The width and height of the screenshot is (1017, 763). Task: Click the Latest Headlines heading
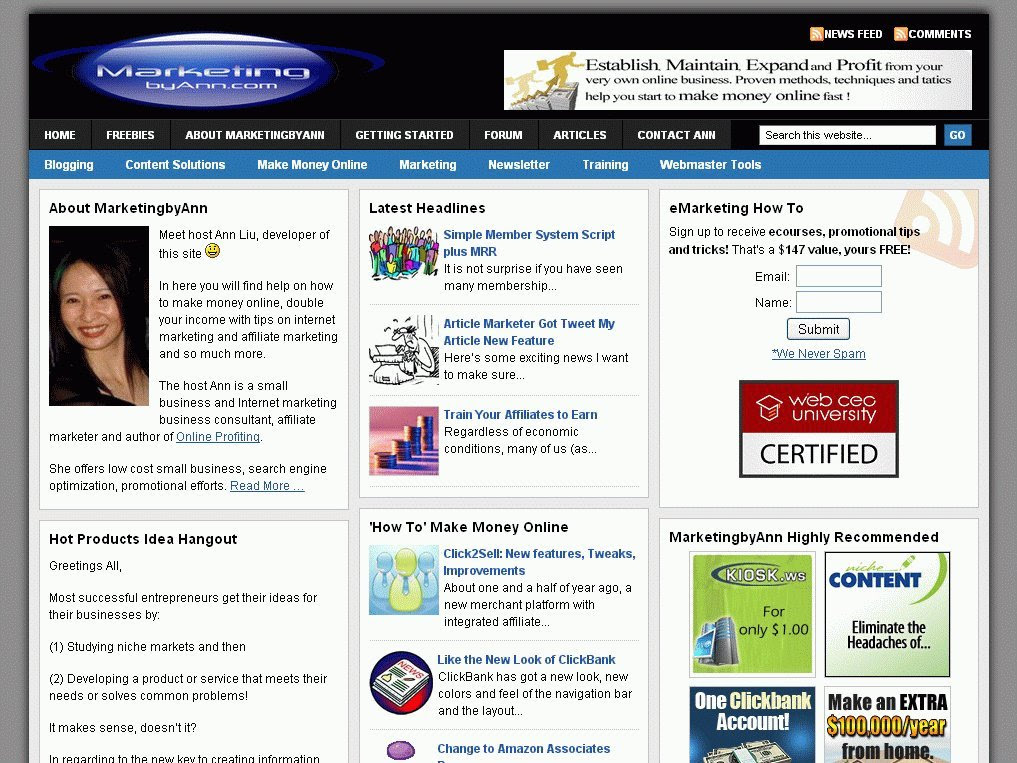(427, 208)
